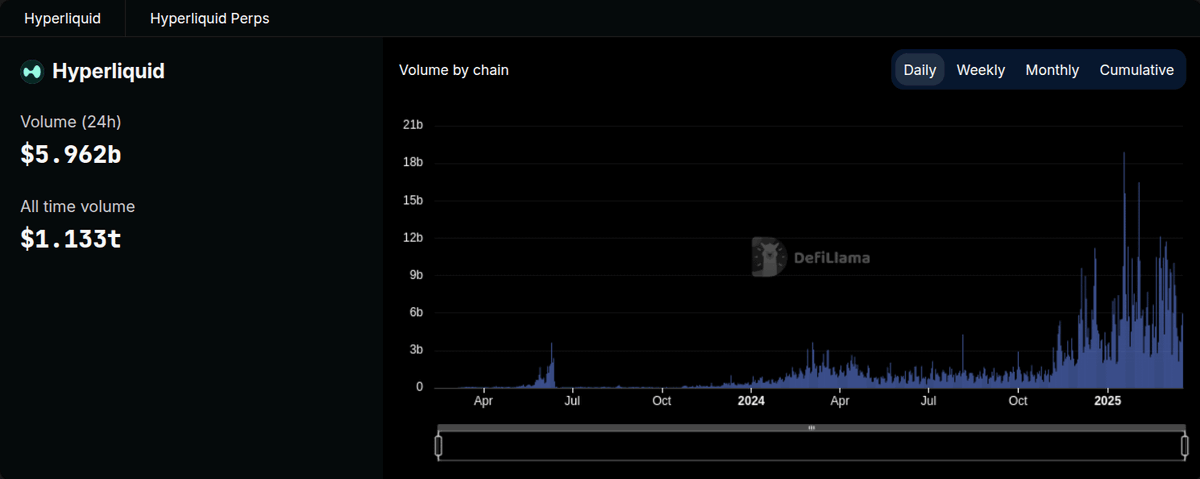Click the 3b y-axis label
1200x479 pixels.
pyautogui.click(x=416, y=350)
